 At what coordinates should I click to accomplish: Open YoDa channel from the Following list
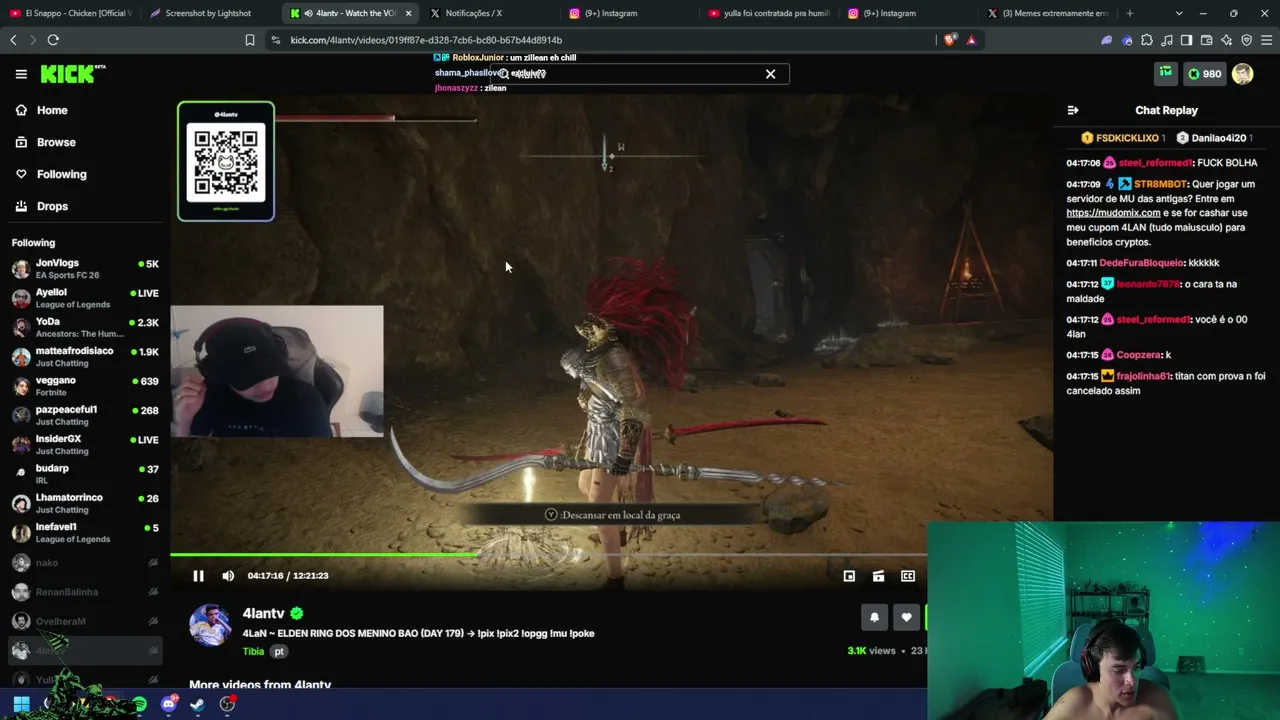tap(85, 327)
